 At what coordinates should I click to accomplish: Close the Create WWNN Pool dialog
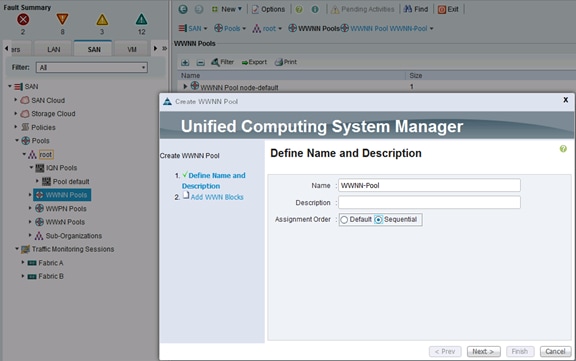566,100
